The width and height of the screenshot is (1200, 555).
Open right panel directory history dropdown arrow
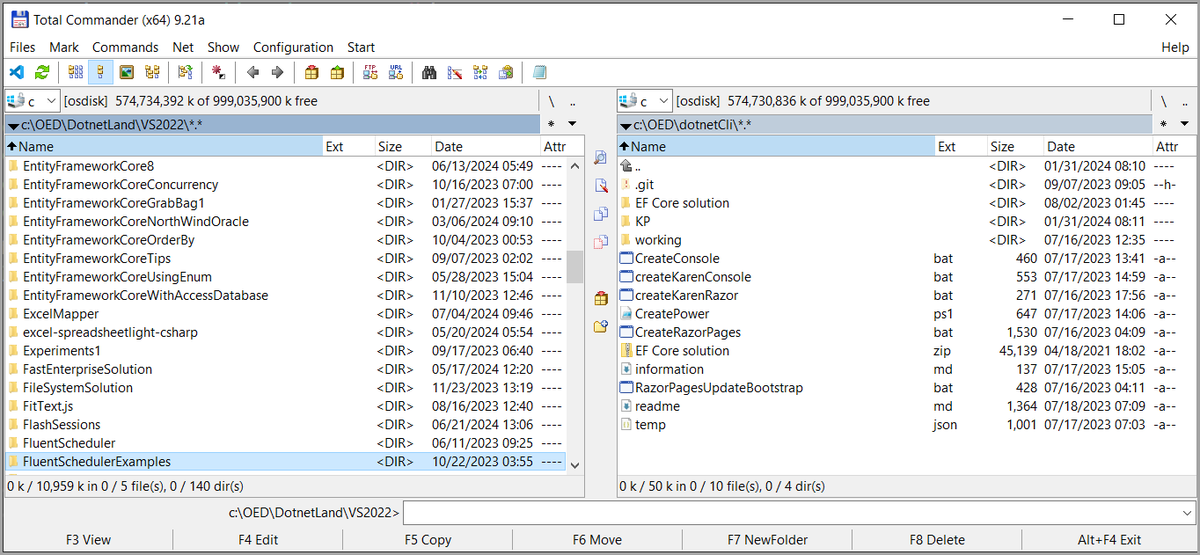click(x=1184, y=124)
